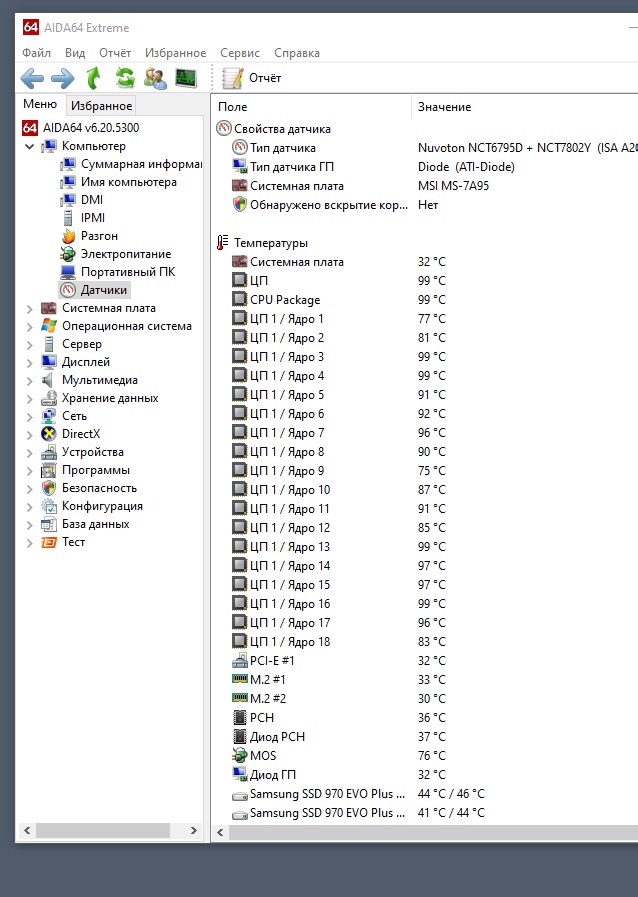The width and height of the screenshot is (638, 897).
Task: Expand the Дисплей tree node
Action: click(x=30, y=363)
